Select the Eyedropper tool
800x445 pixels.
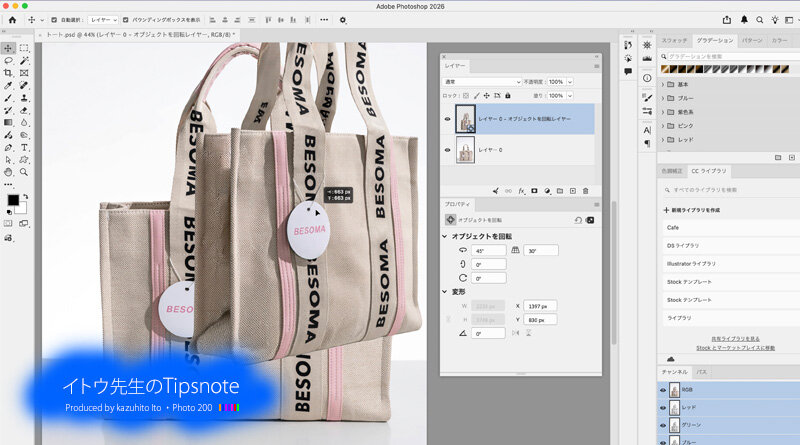coord(8,85)
